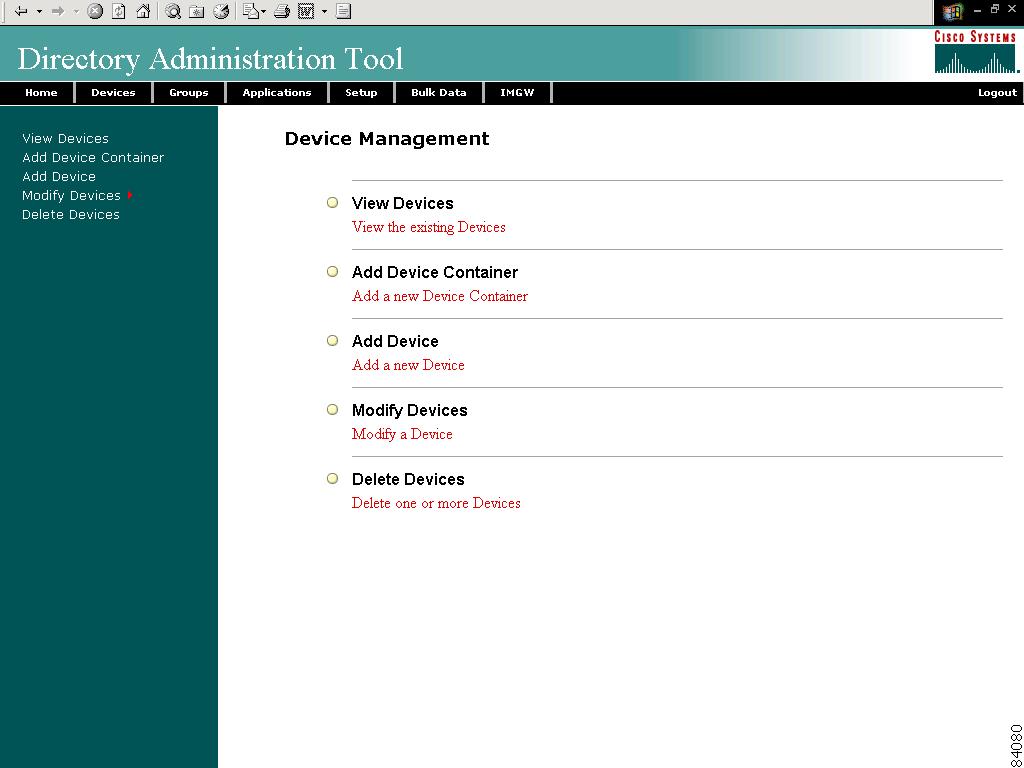Screen dimensions: 1024x768
Task: Click the Mail toolbar icon
Action: [251, 11]
